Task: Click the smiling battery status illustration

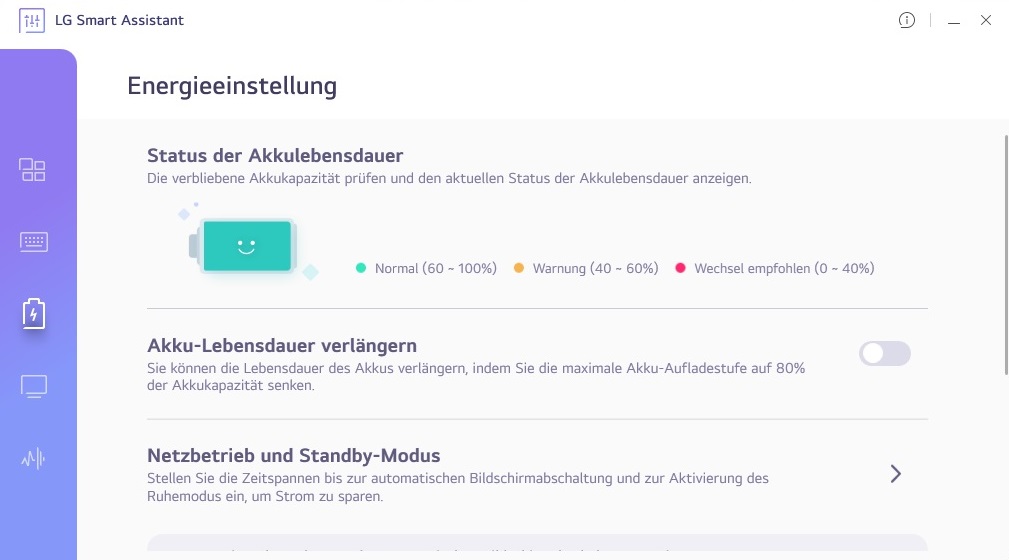Action: click(244, 246)
